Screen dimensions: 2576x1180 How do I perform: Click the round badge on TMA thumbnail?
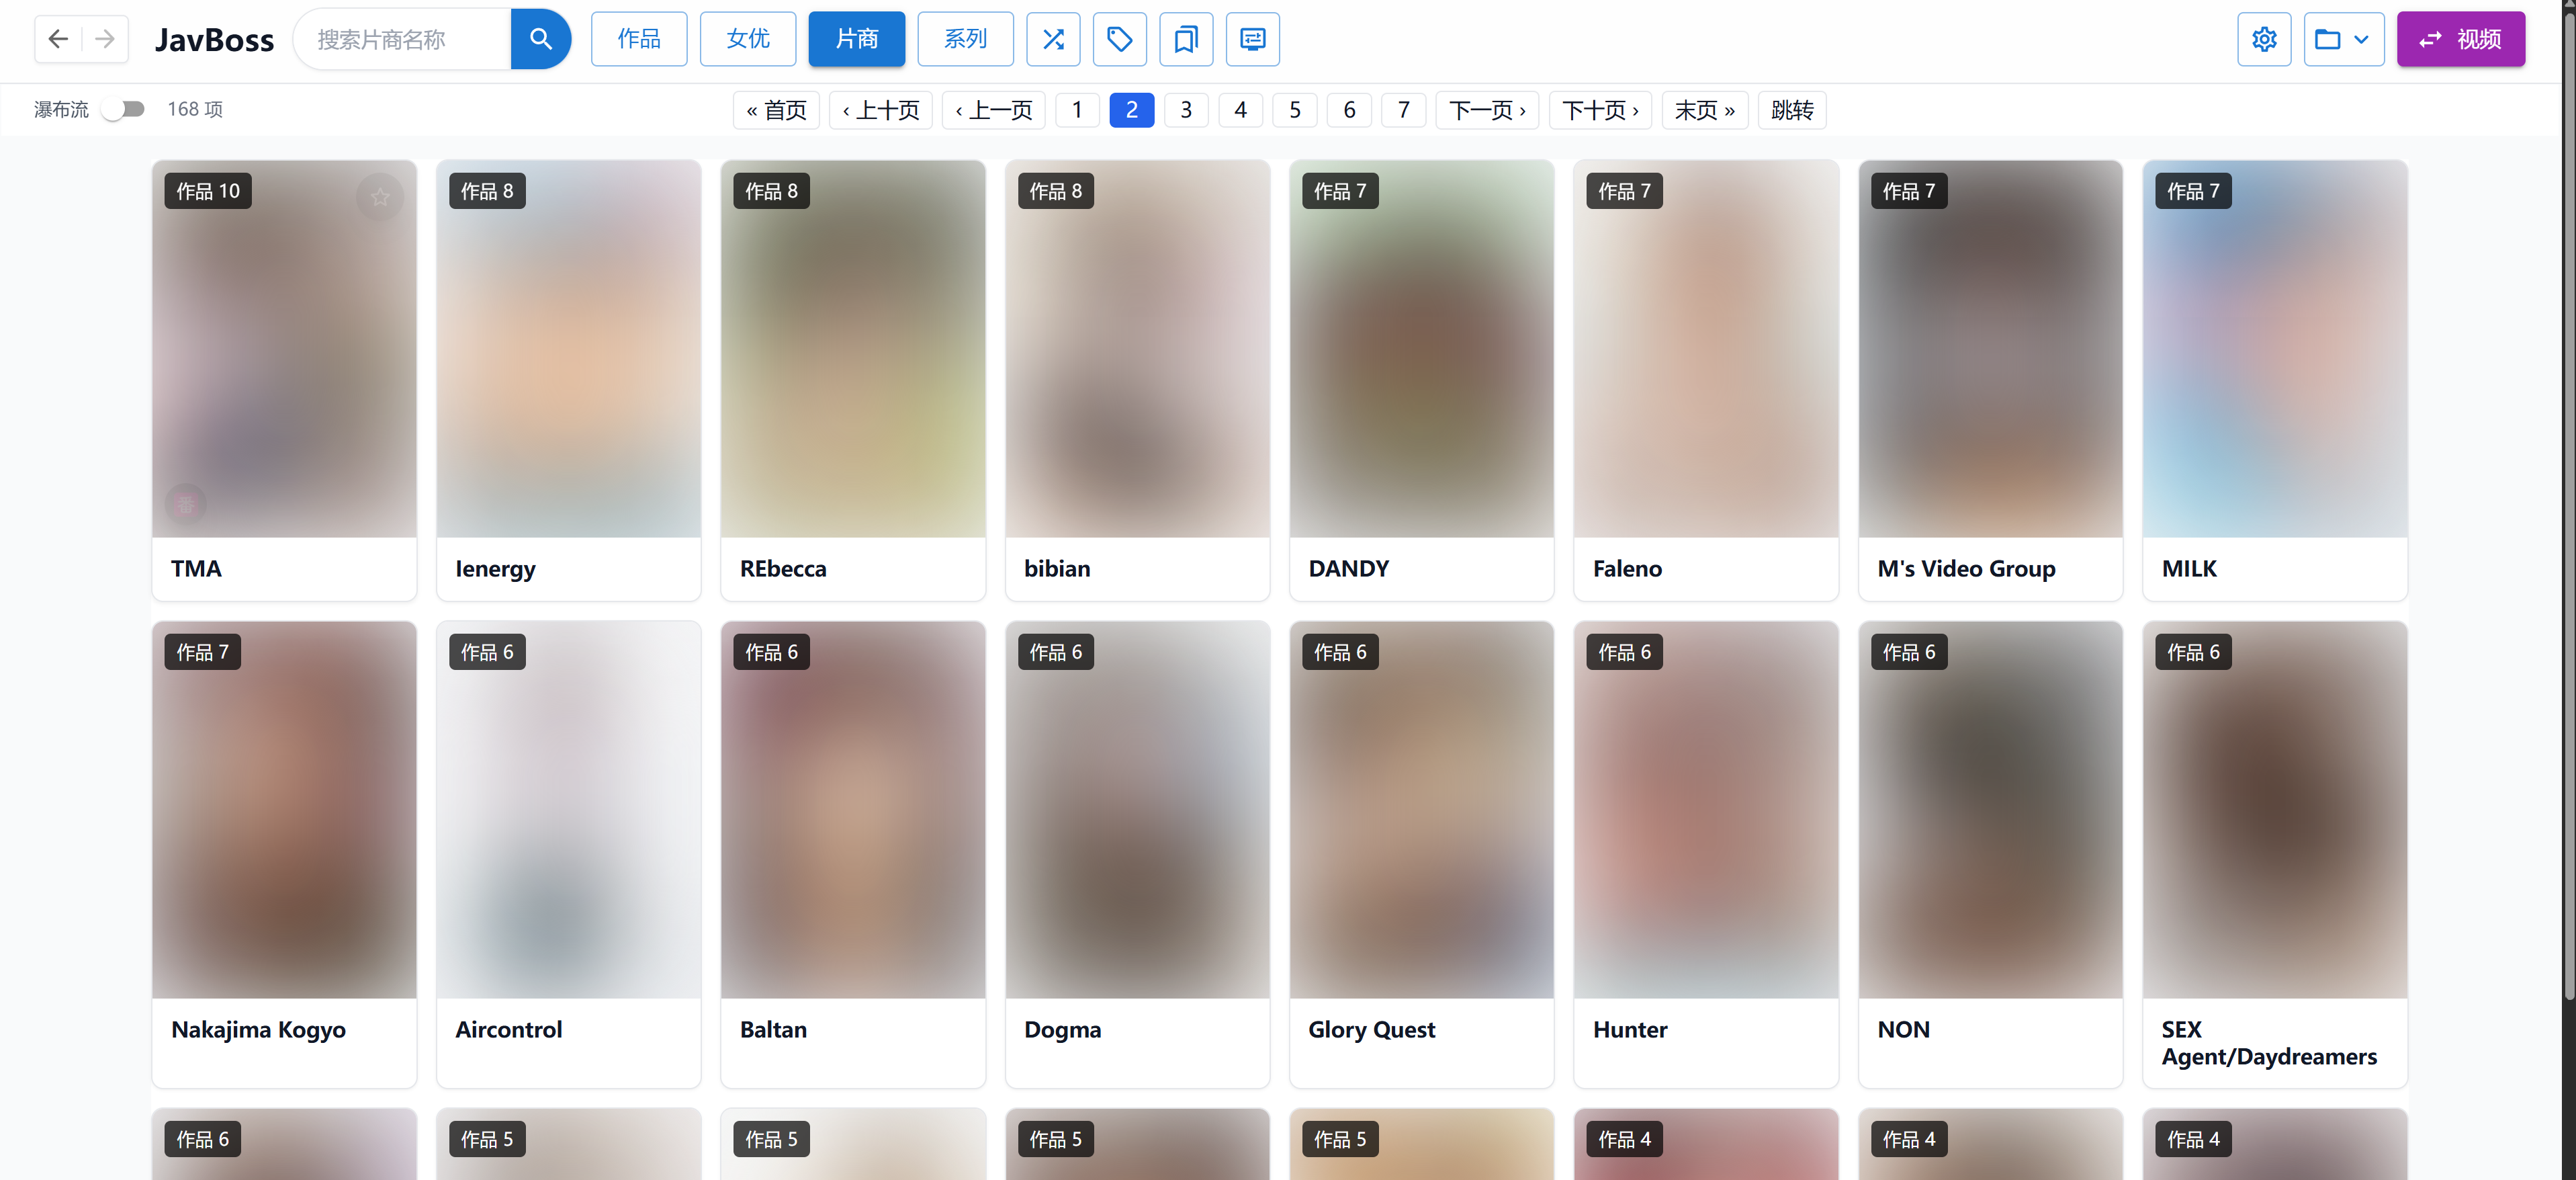click(186, 504)
